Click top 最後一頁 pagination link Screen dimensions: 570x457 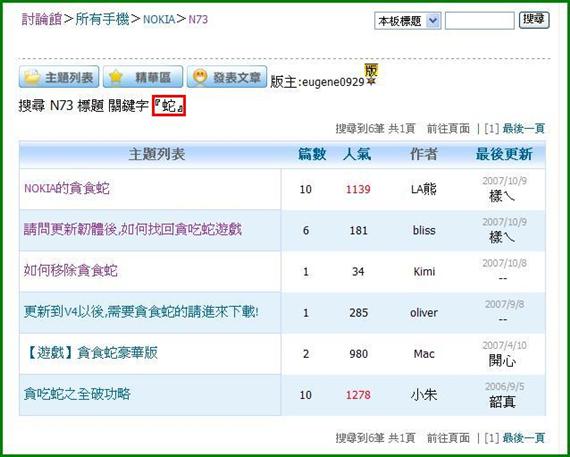[523, 129]
